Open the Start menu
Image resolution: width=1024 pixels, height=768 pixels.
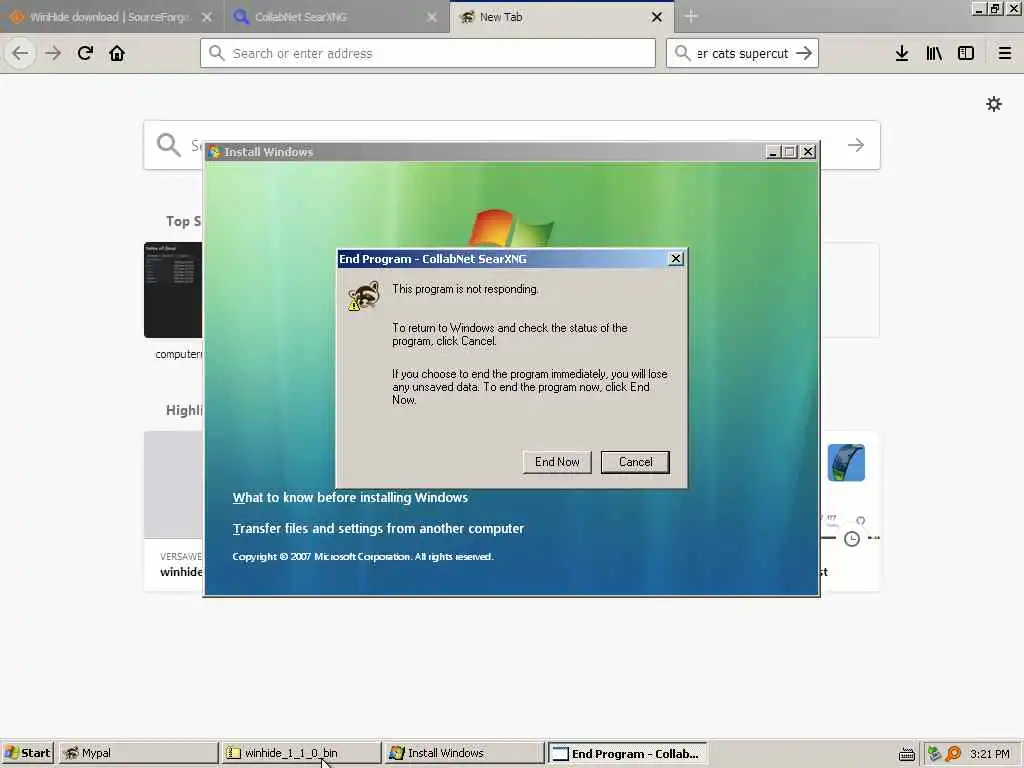27,753
